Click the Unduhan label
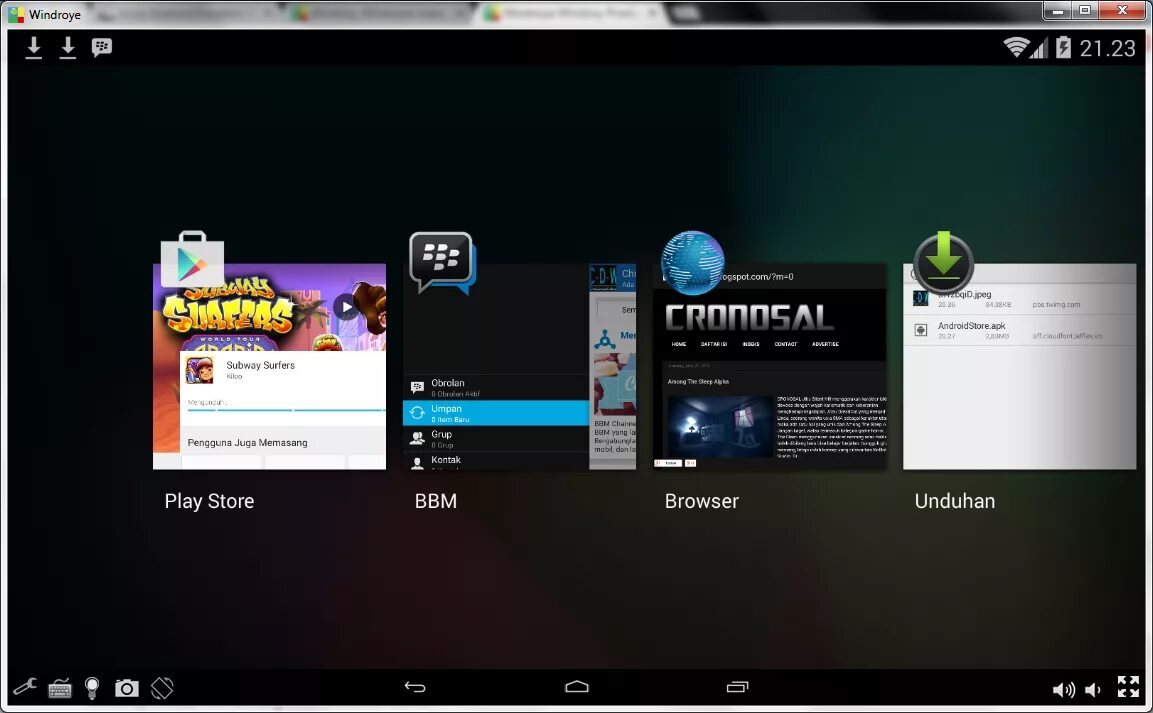1153x713 pixels. (x=954, y=501)
